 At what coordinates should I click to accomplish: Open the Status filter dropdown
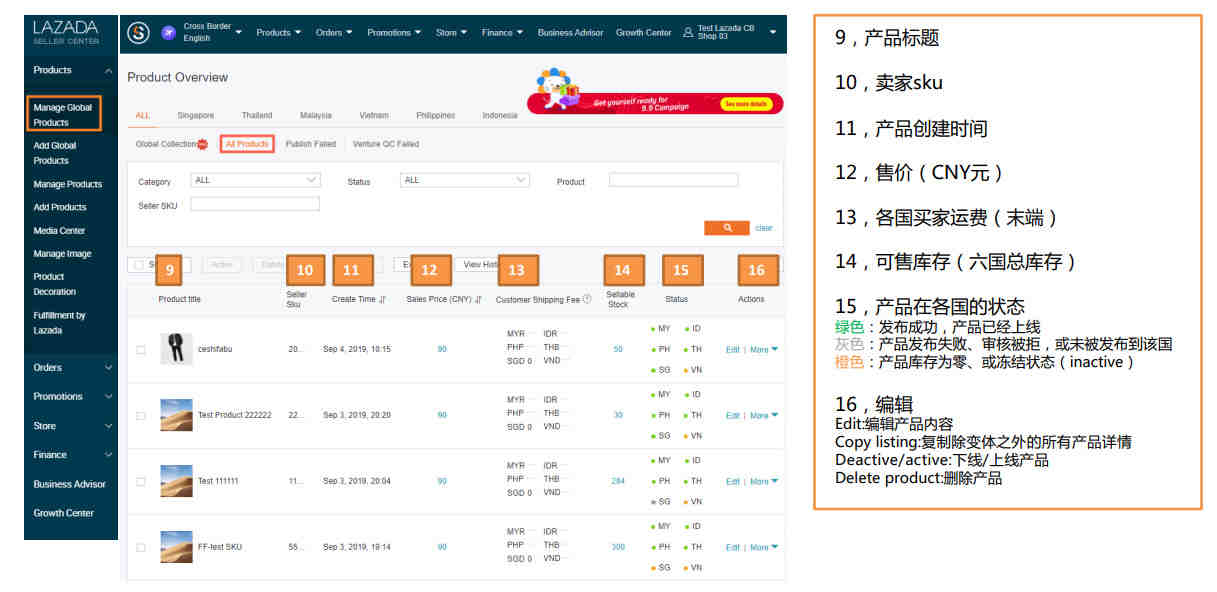464,181
